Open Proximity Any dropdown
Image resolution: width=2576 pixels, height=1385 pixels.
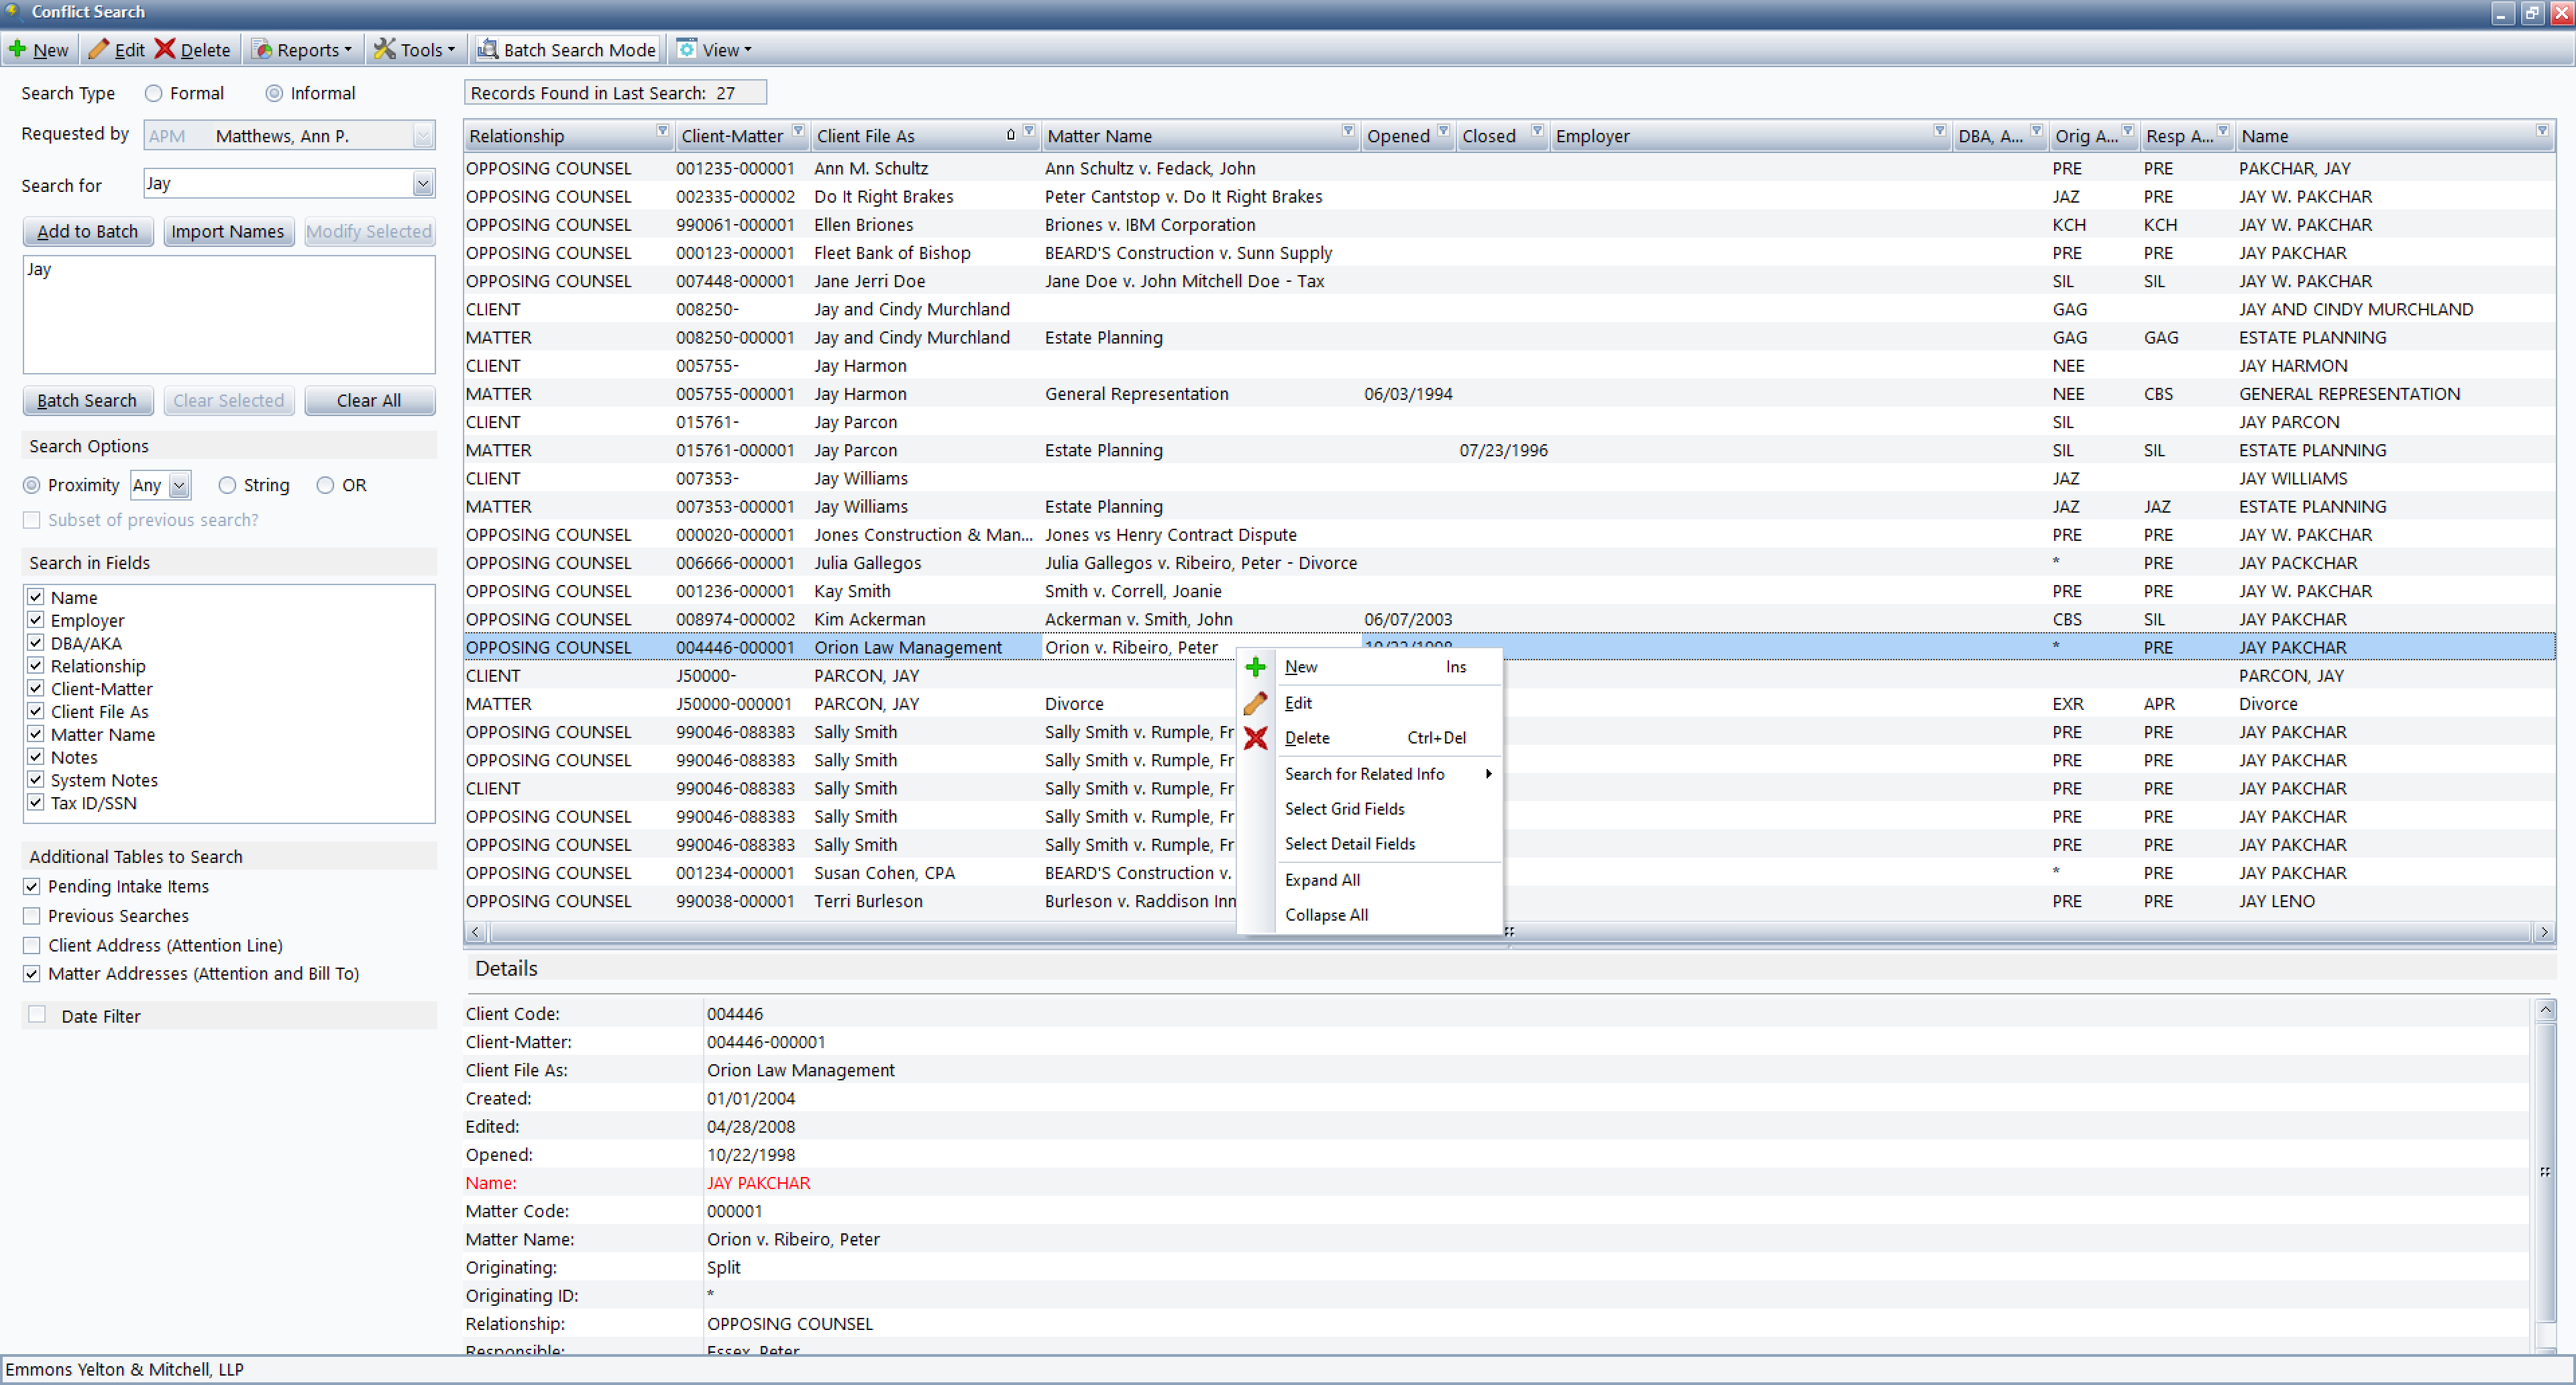coord(179,486)
